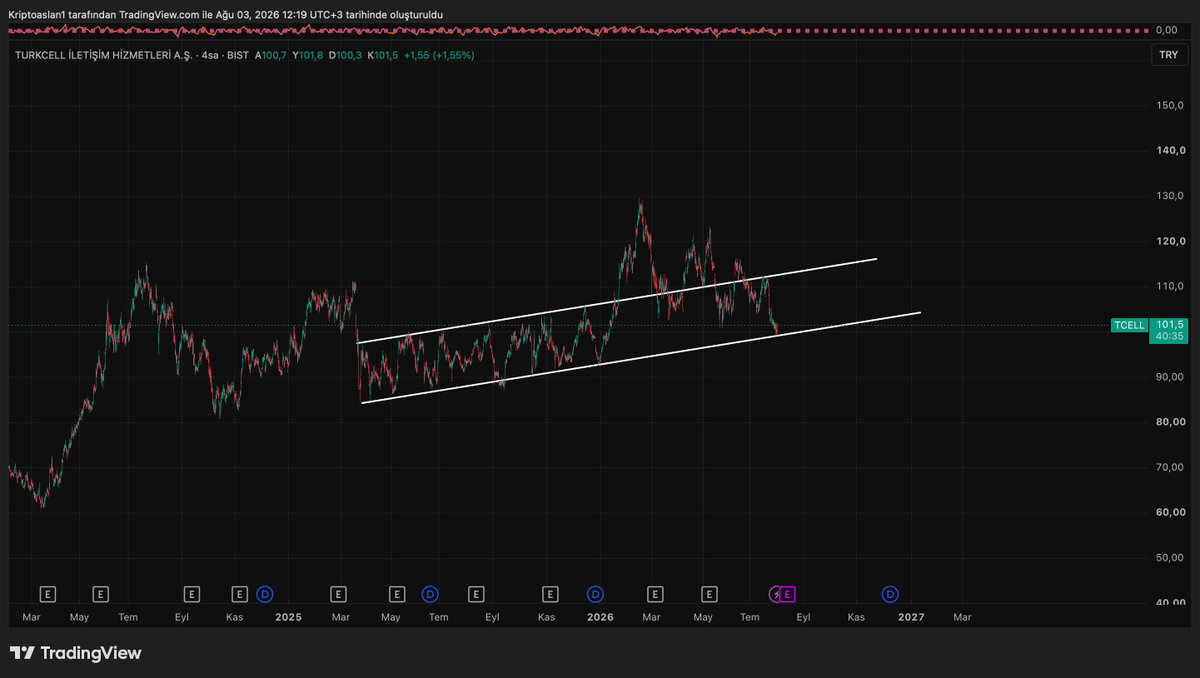This screenshot has height=678, width=1200.
Task: Click the 150,0 price axis label
Action: pos(1170,105)
